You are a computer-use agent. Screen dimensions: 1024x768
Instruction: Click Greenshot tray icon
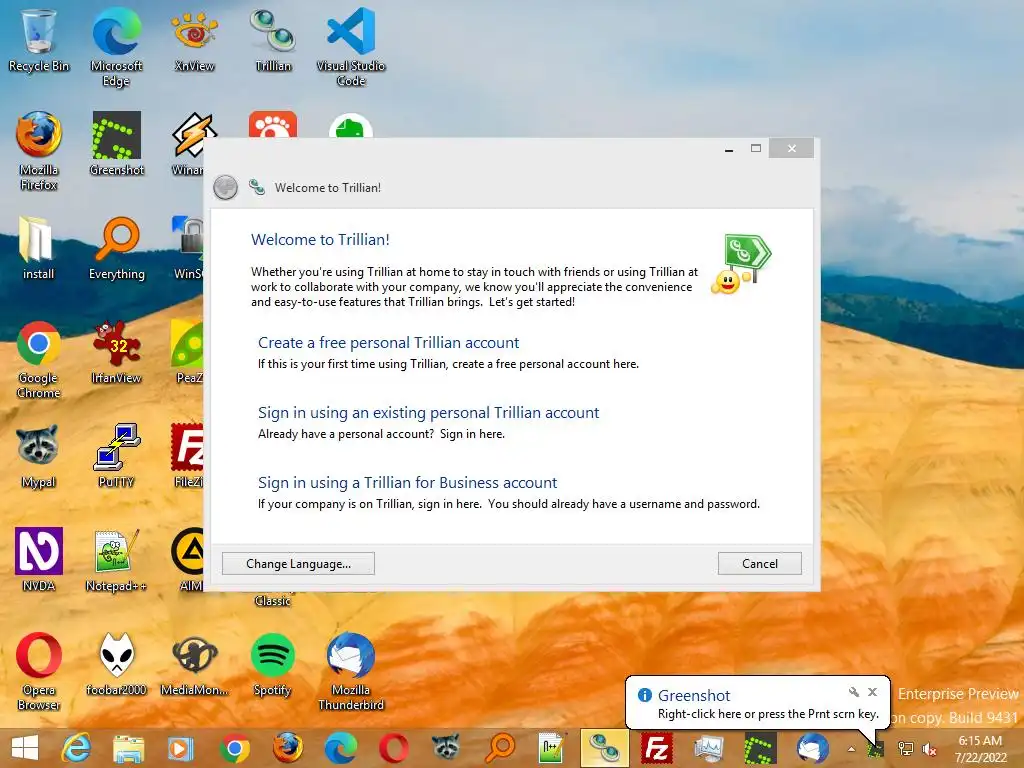[876, 749]
